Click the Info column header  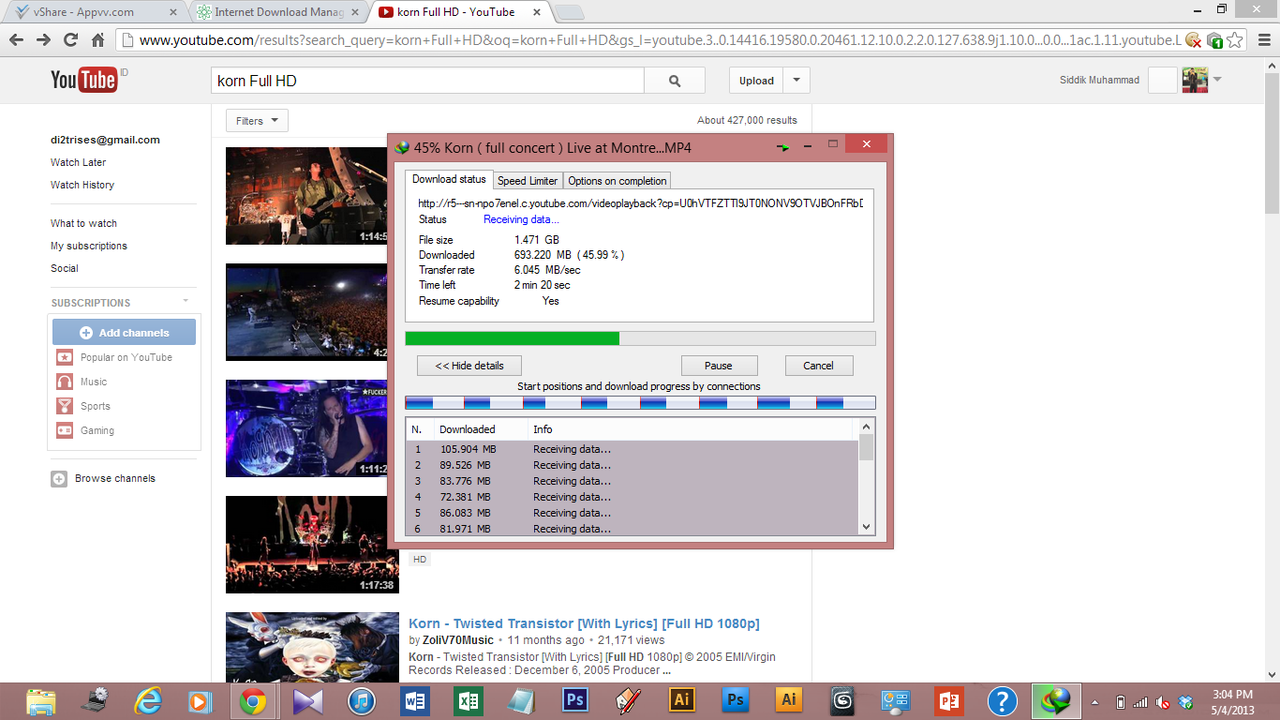692,429
